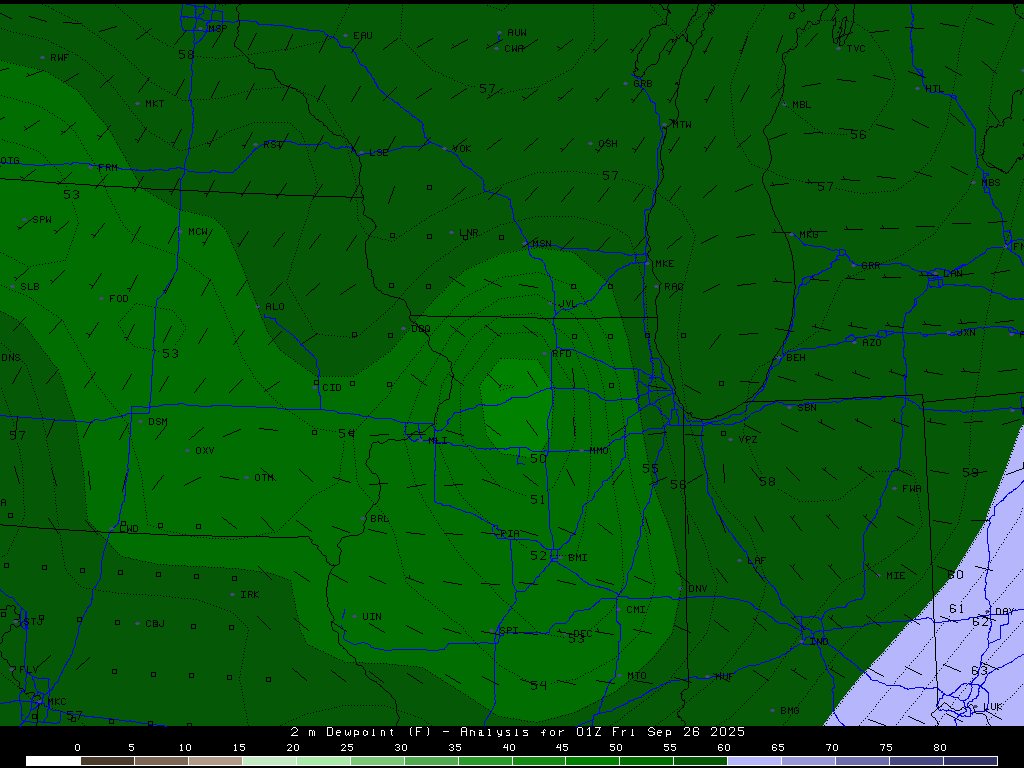Select the RAC station label
Screen dimensions: 1024x768
point(673,287)
